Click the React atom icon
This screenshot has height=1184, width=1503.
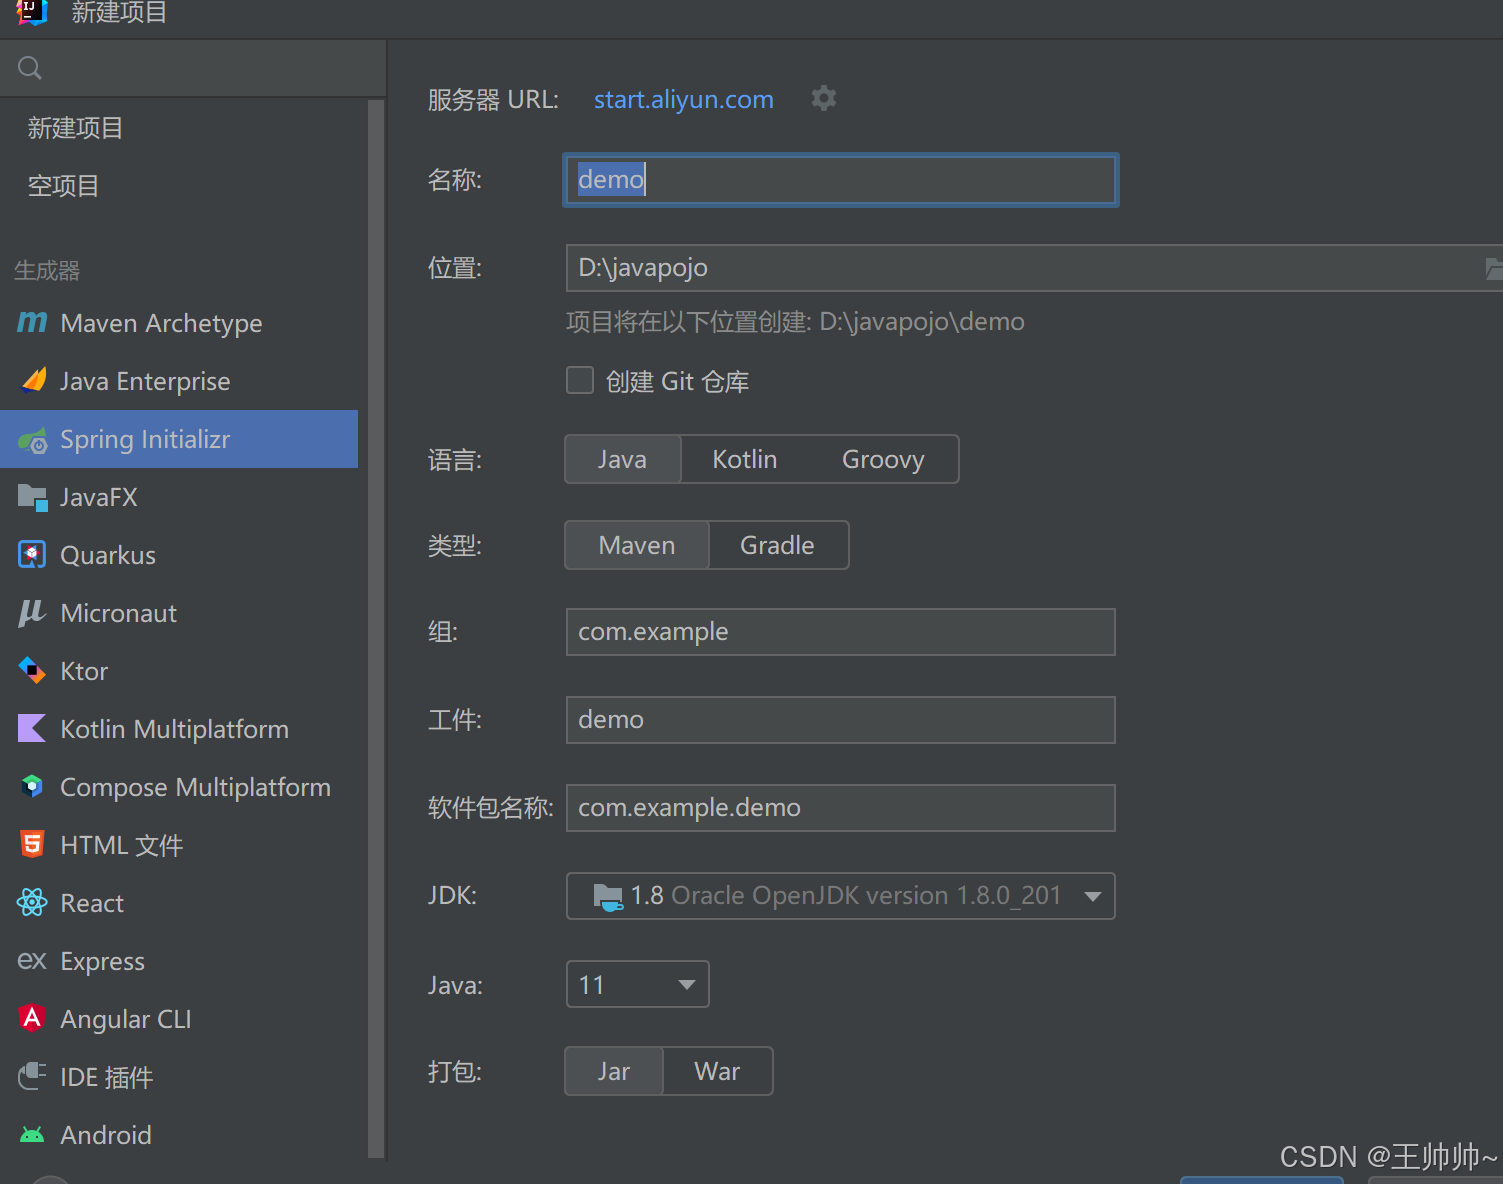[32, 902]
